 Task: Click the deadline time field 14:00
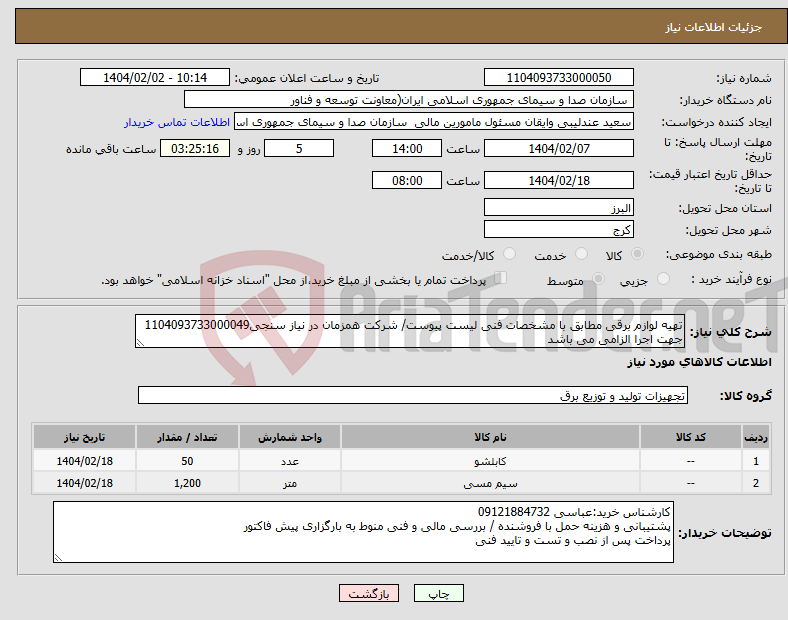pyautogui.click(x=407, y=148)
